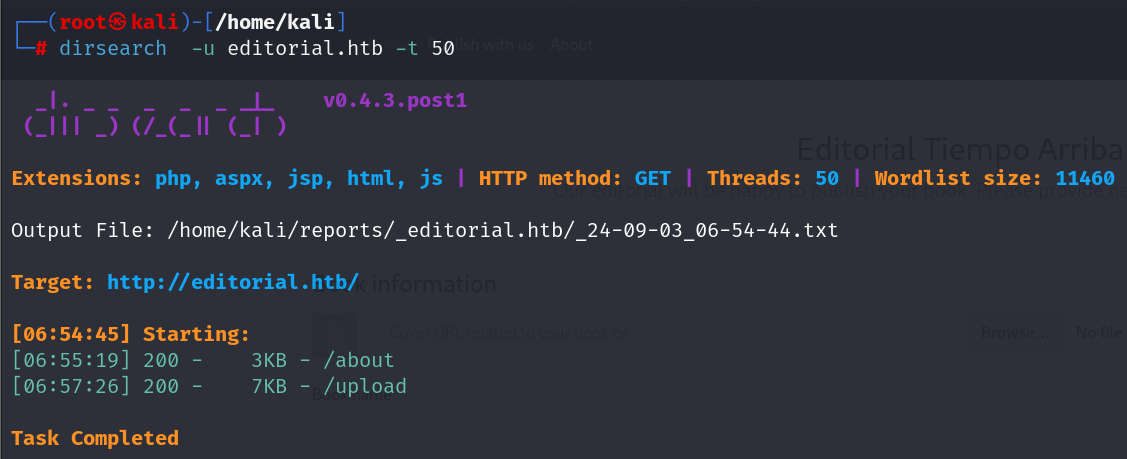Click version text 'v0.4.3.post1'

(395, 101)
